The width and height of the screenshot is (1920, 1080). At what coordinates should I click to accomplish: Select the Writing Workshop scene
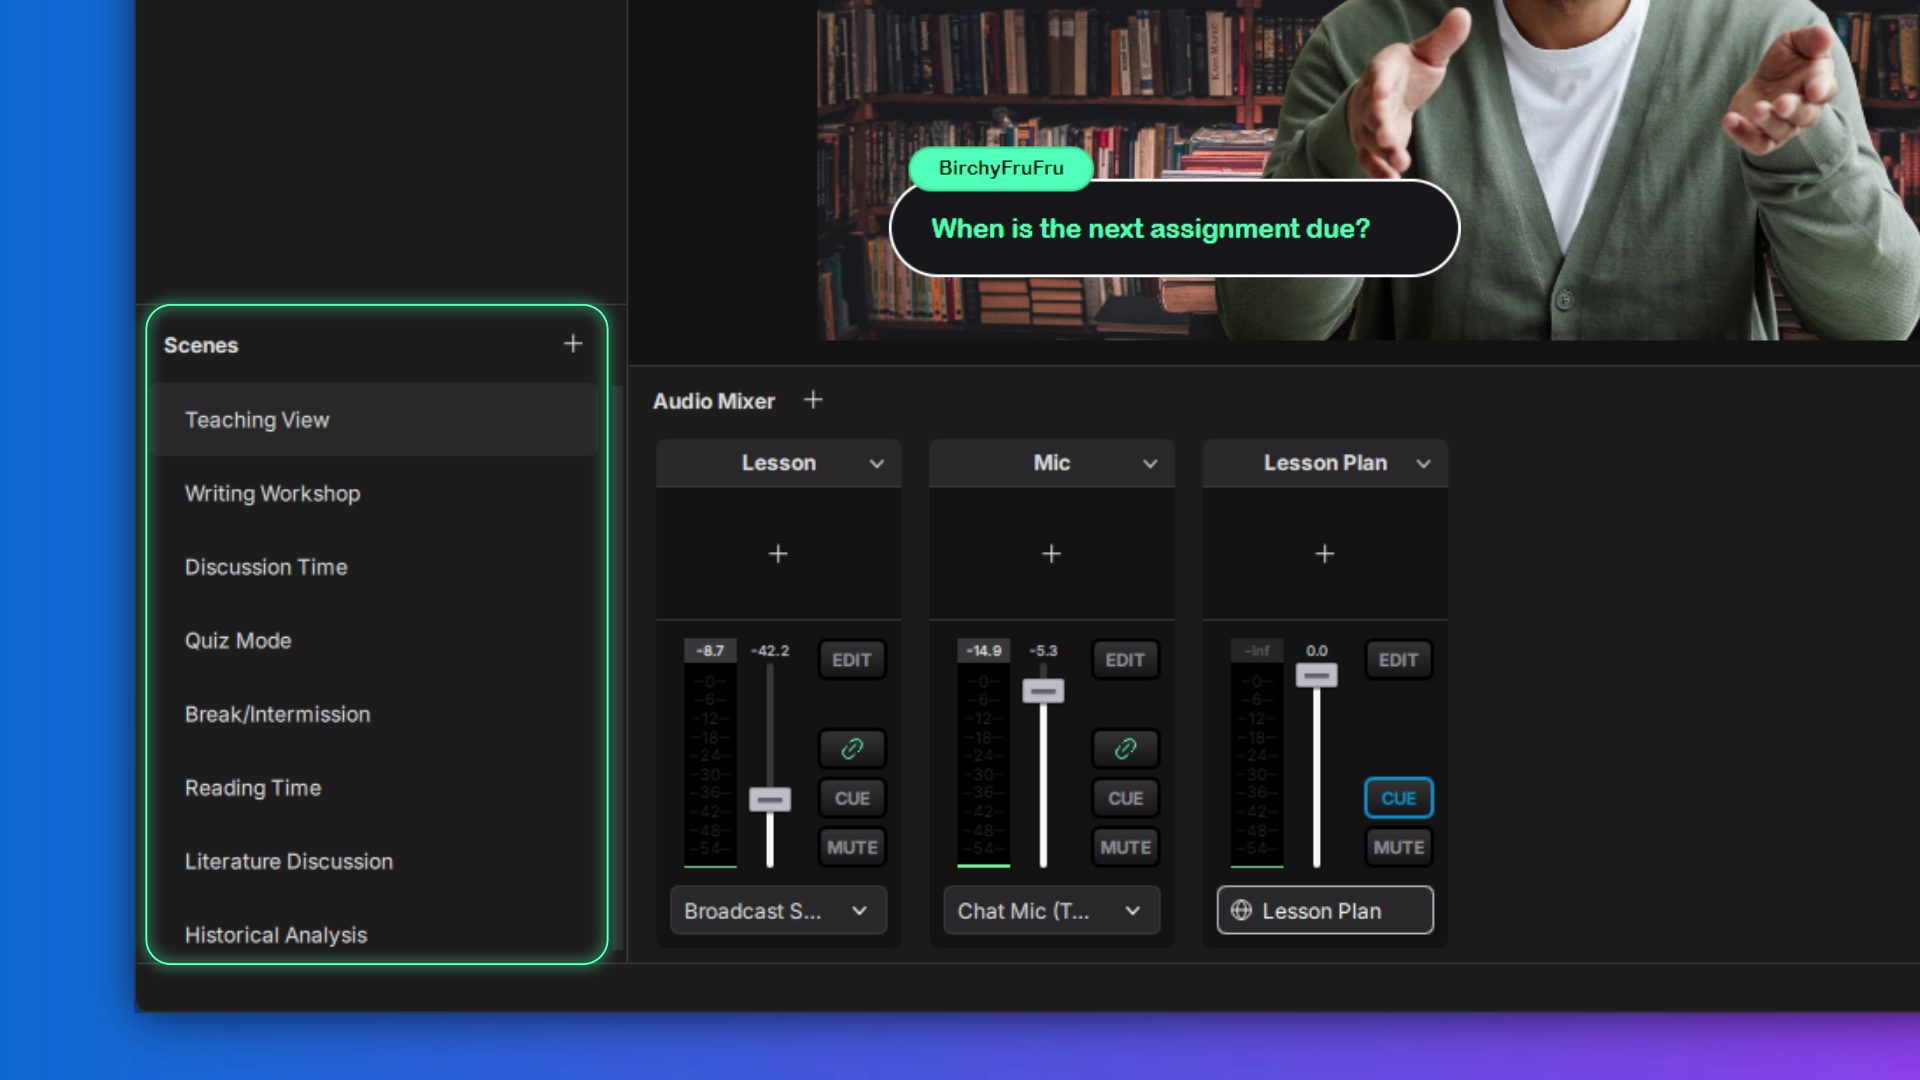273,494
